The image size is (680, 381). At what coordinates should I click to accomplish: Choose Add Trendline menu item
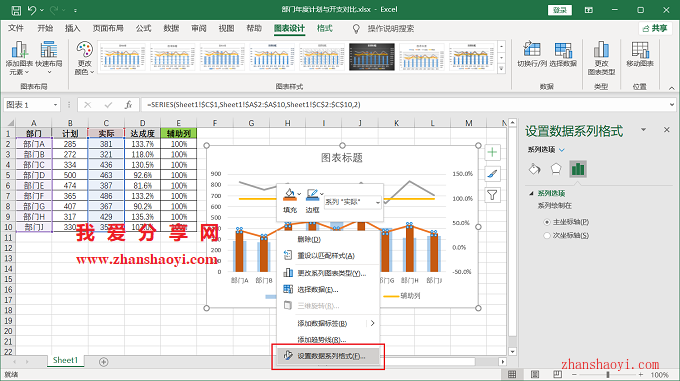(x=328, y=340)
